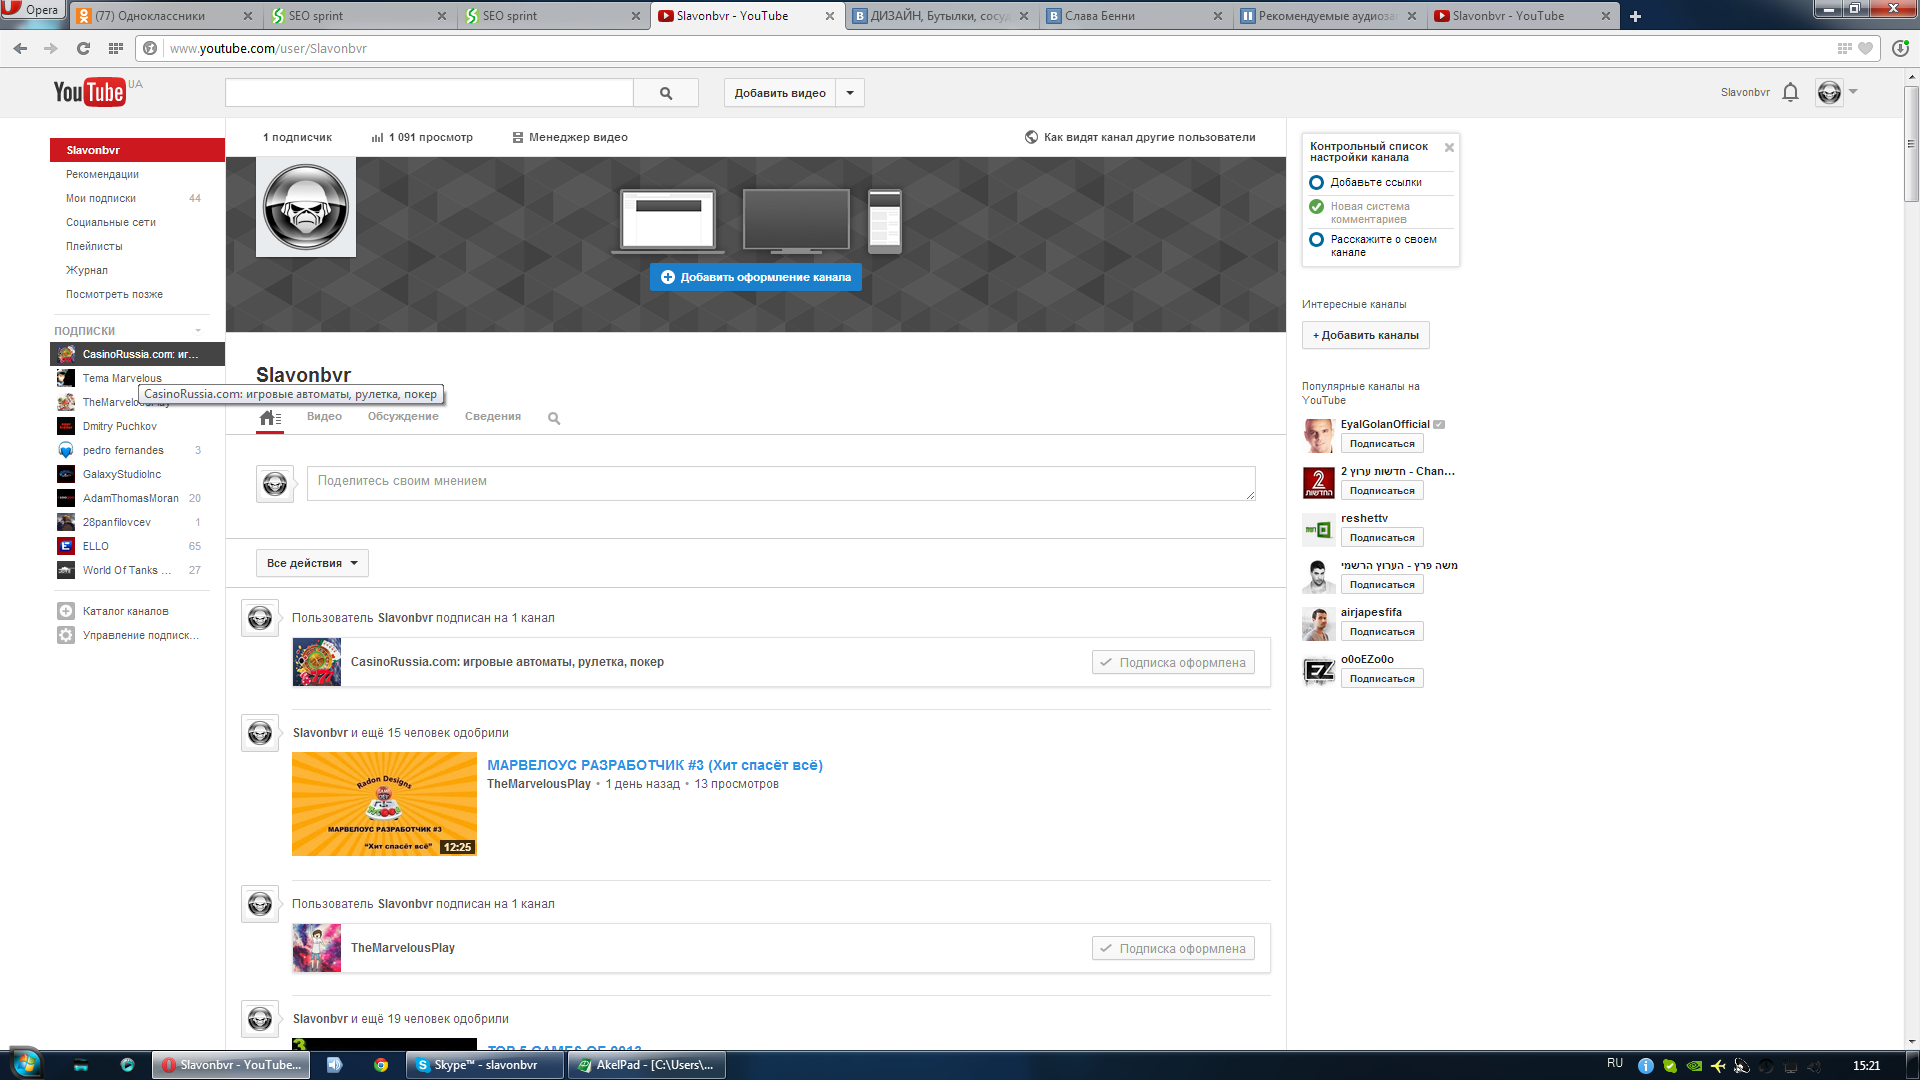The image size is (1920, 1080).
Task: Open EyalGolanOfficial channel avatar
Action: click(1318, 436)
